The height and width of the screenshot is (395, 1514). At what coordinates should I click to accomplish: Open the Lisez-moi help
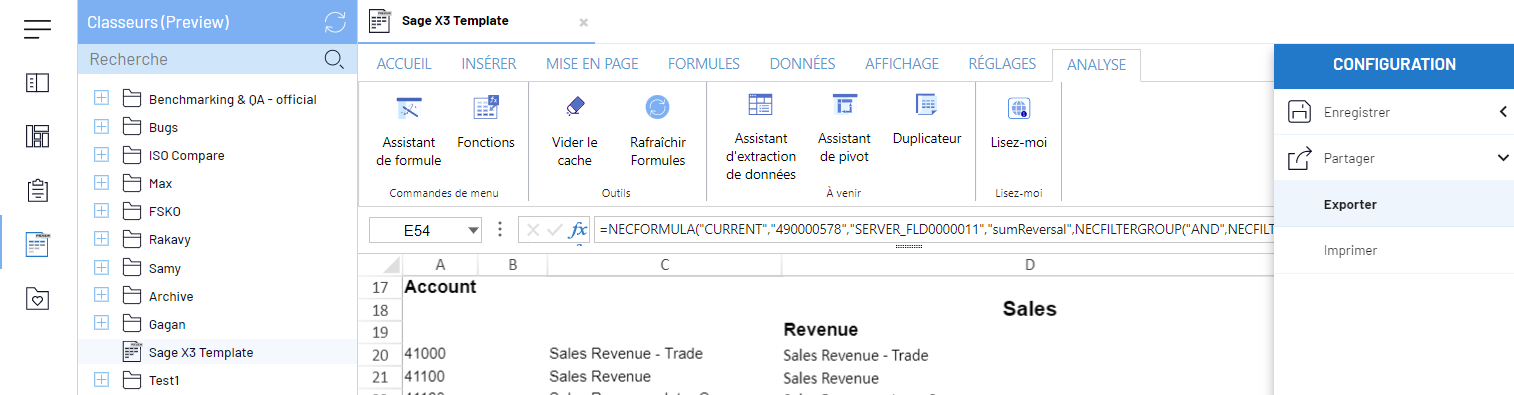pyautogui.click(x=1019, y=122)
